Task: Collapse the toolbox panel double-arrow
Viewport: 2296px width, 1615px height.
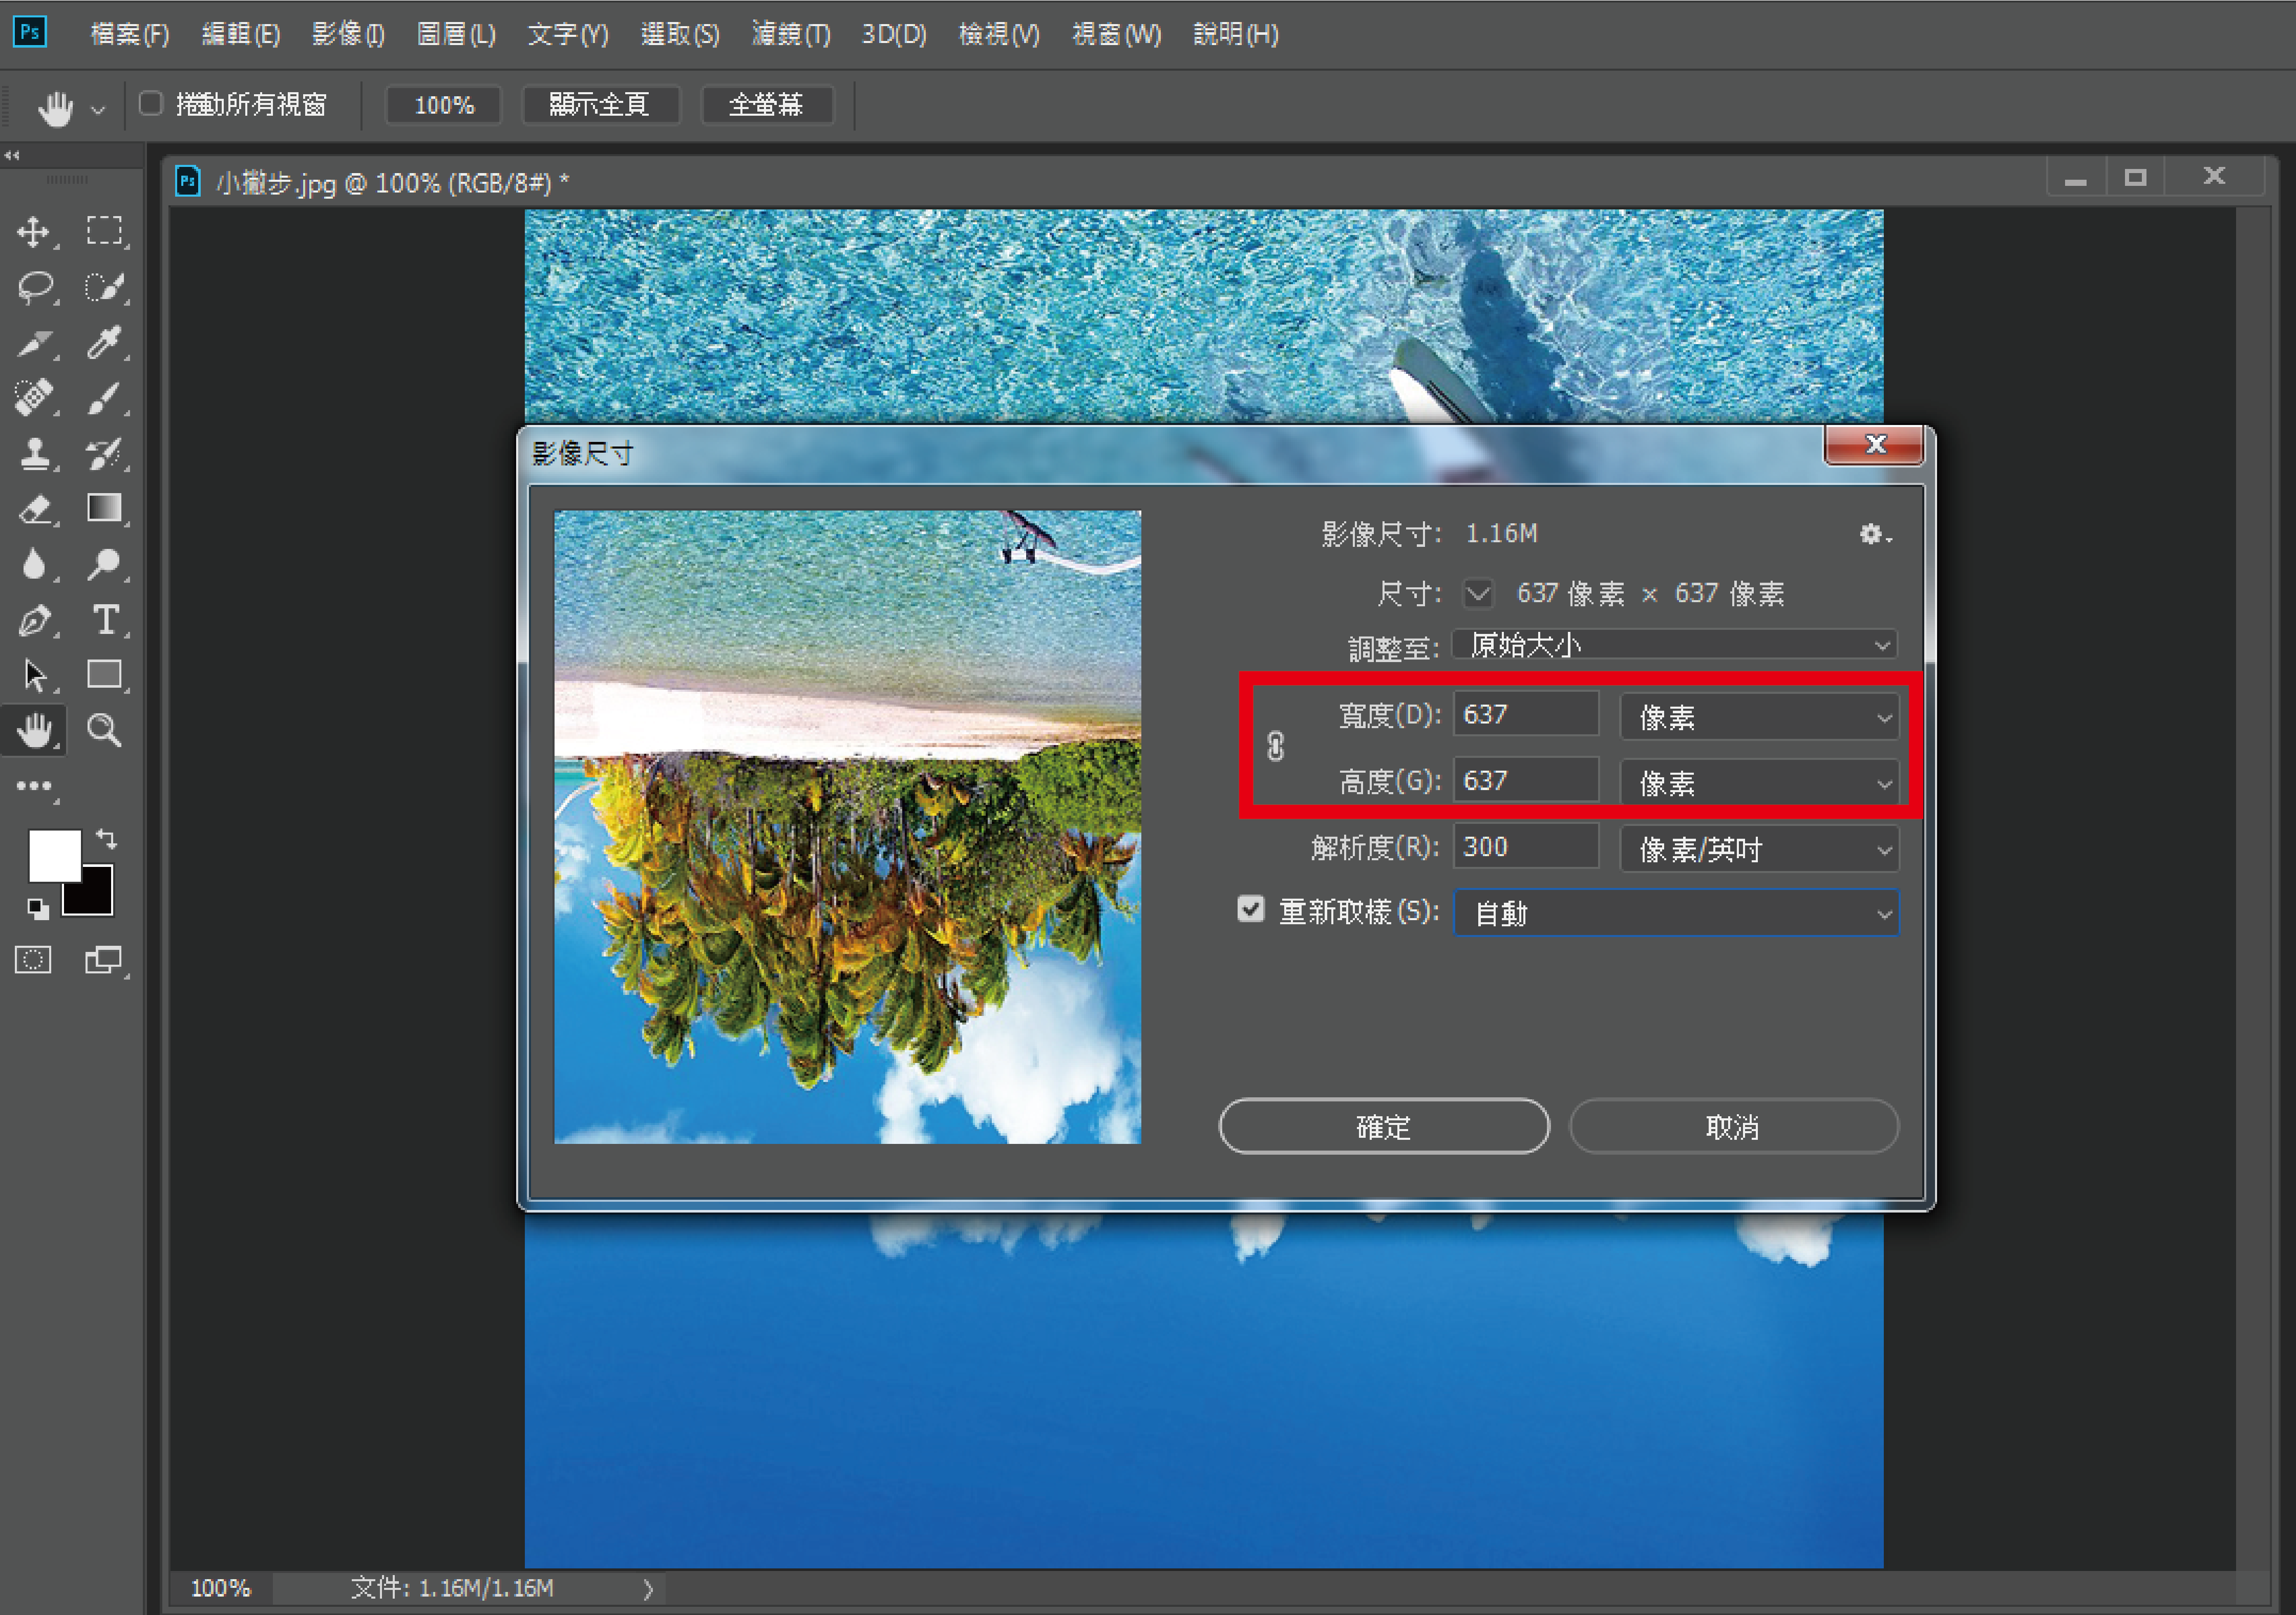Action: 12,155
